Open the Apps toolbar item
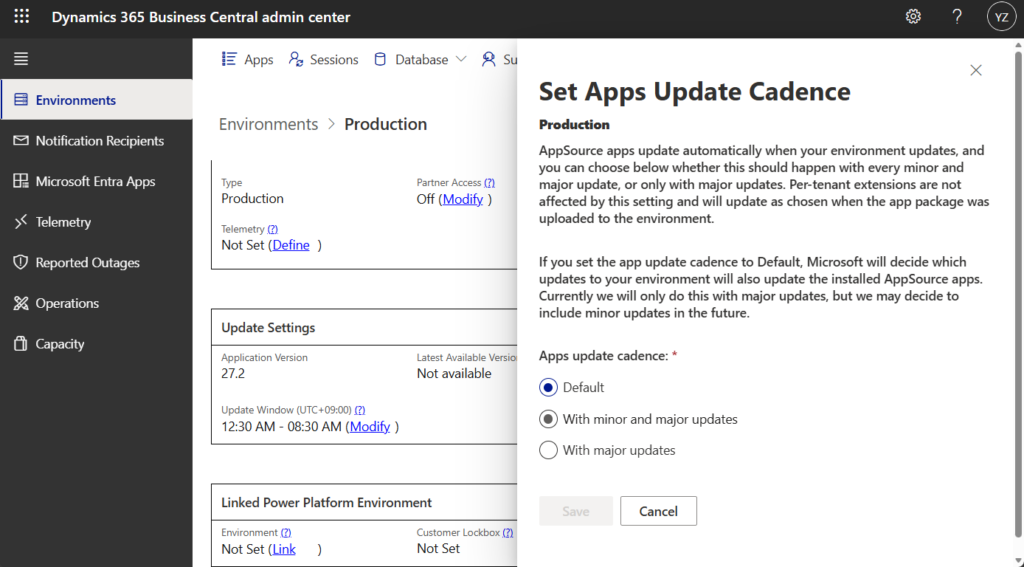This screenshot has height=567, width=1024. click(x=247, y=60)
